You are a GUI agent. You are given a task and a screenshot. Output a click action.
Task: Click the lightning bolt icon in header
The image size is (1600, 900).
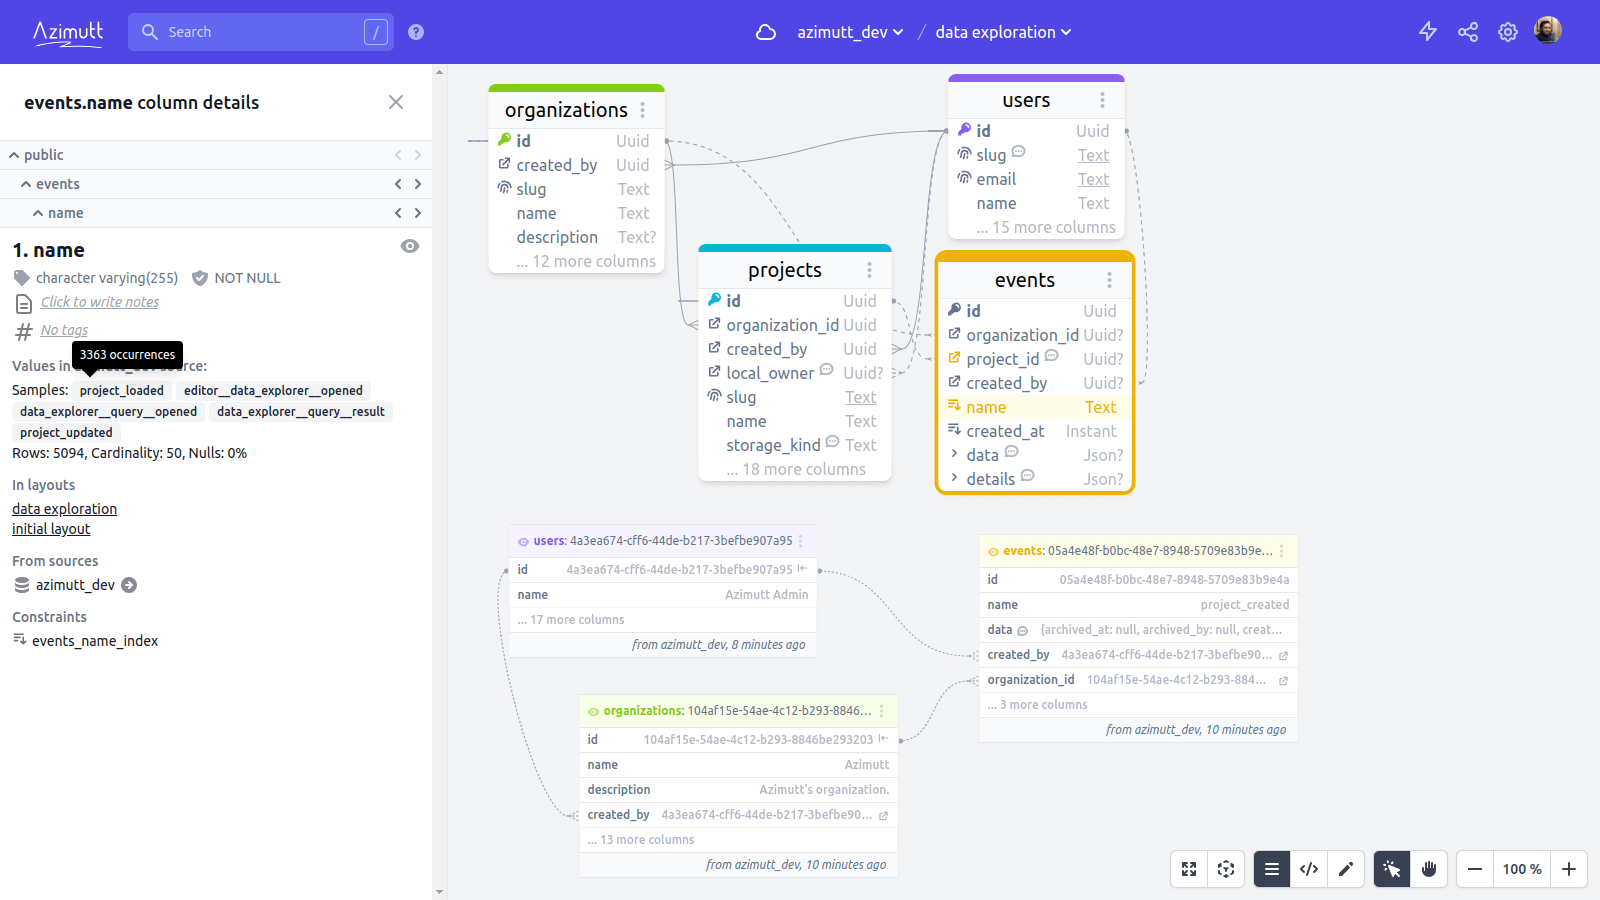pos(1428,32)
